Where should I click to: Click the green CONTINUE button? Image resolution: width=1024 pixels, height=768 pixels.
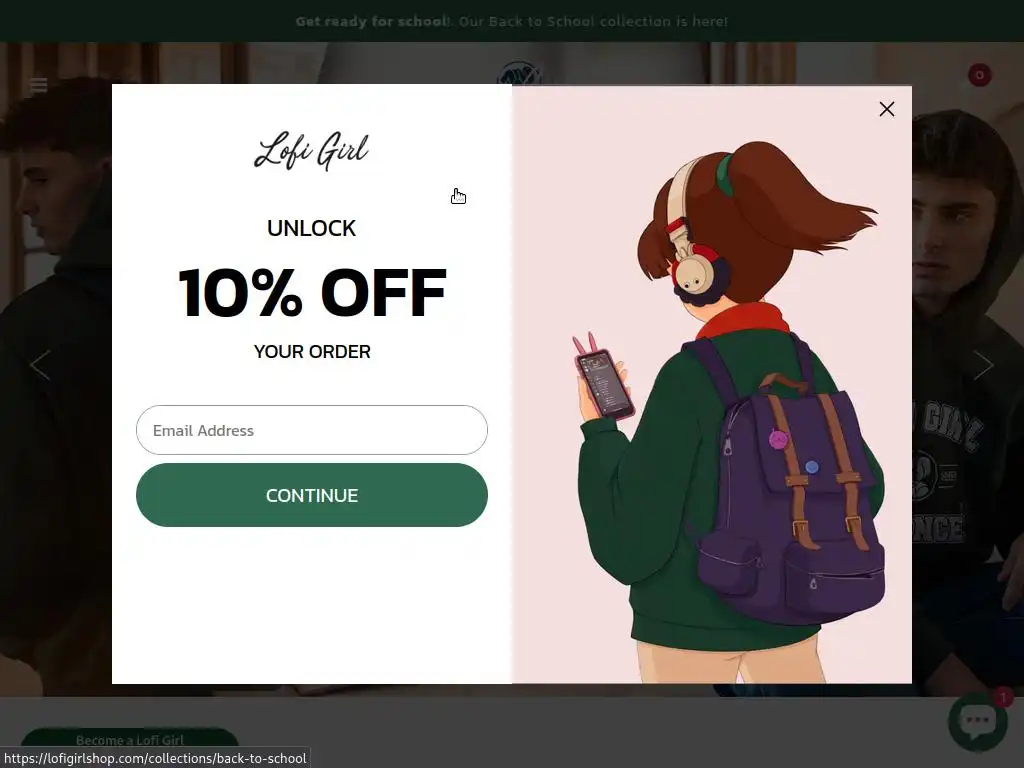(312, 495)
